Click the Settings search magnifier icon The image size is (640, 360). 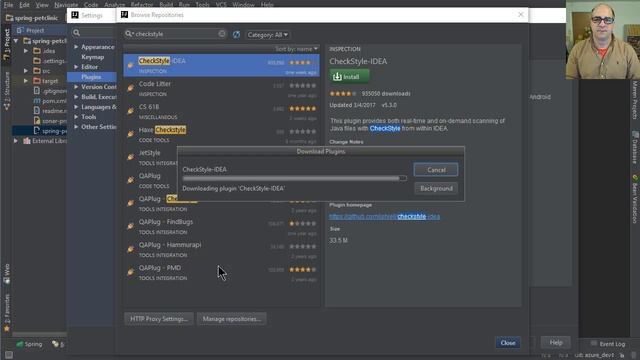coord(76,33)
